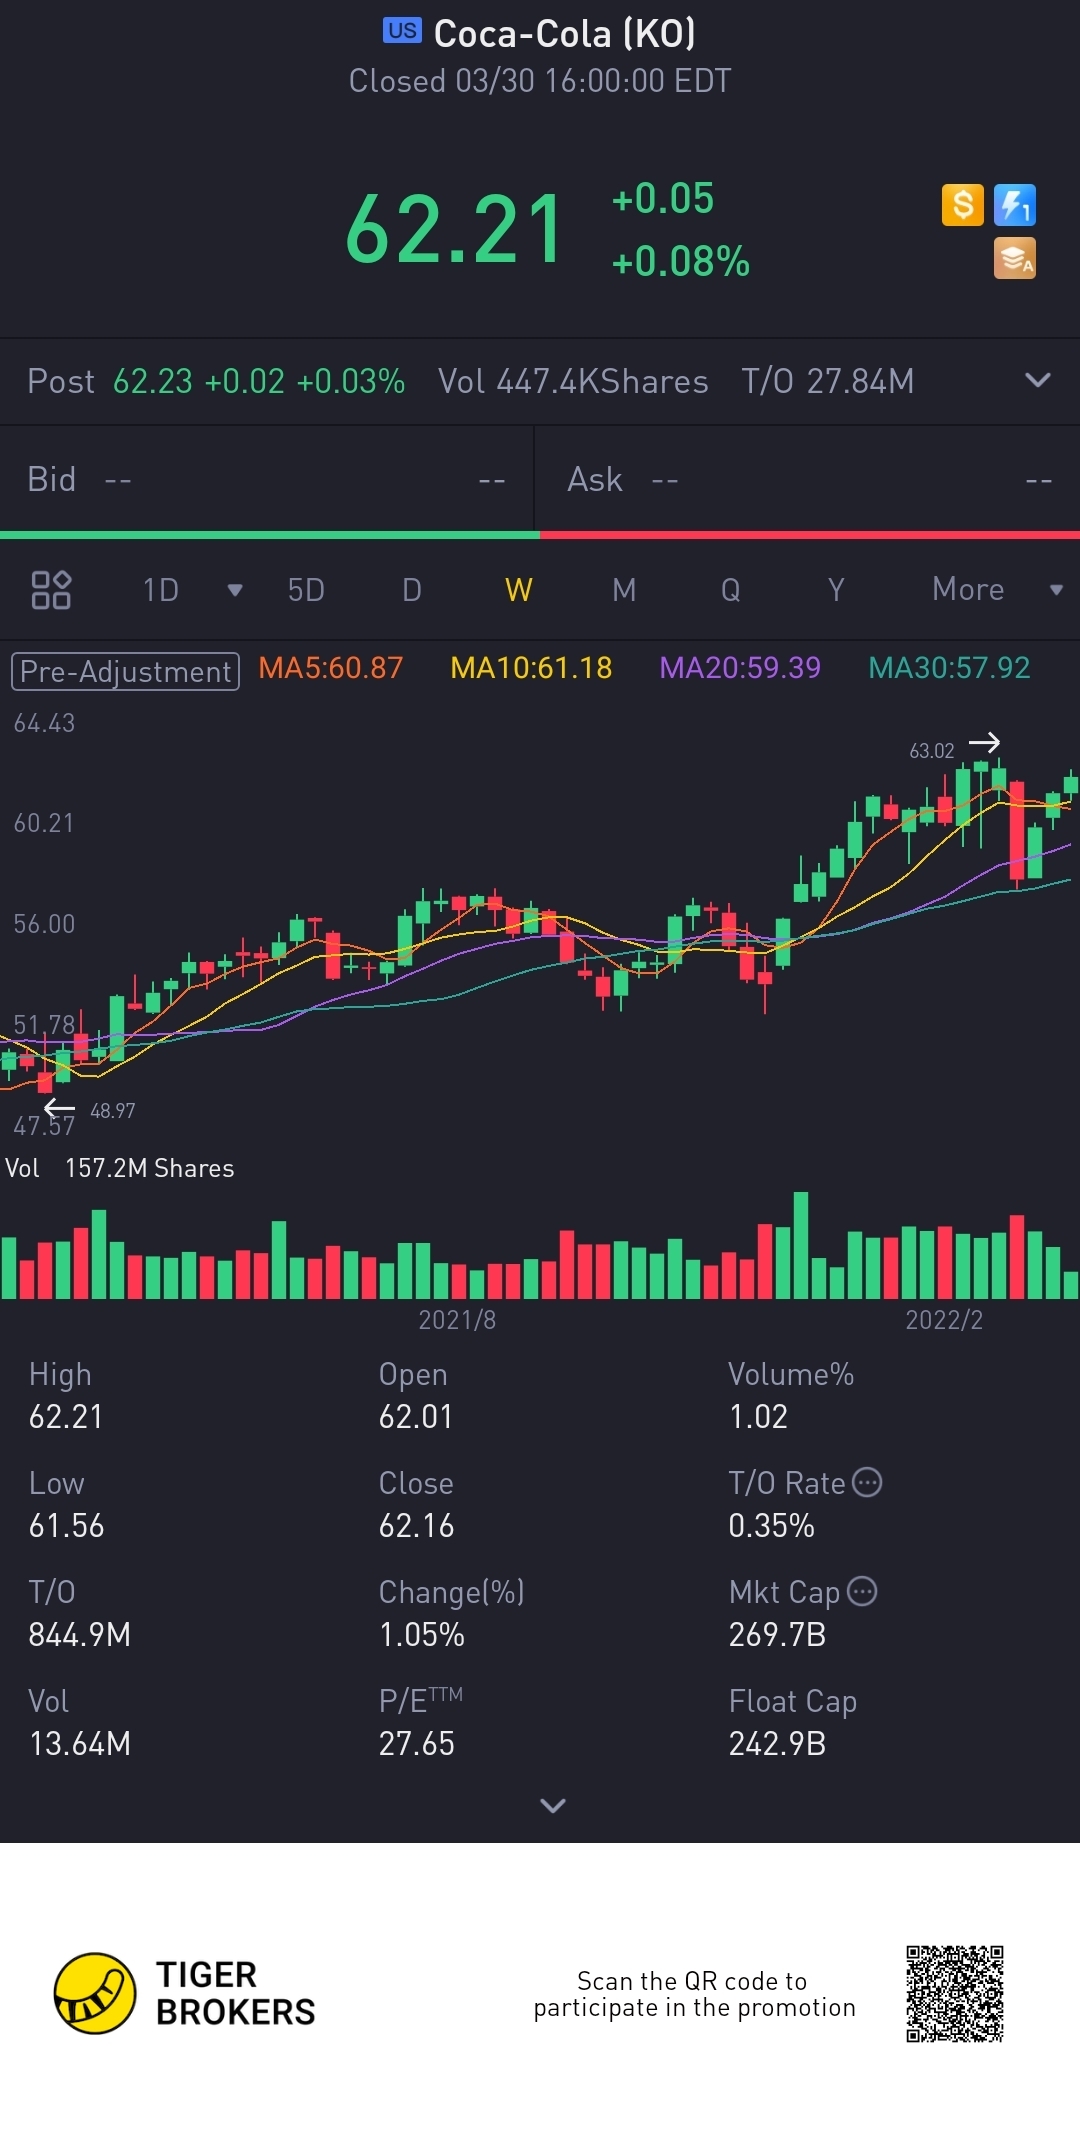Tap the 844.9M turnover value

[x=80, y=1635]
